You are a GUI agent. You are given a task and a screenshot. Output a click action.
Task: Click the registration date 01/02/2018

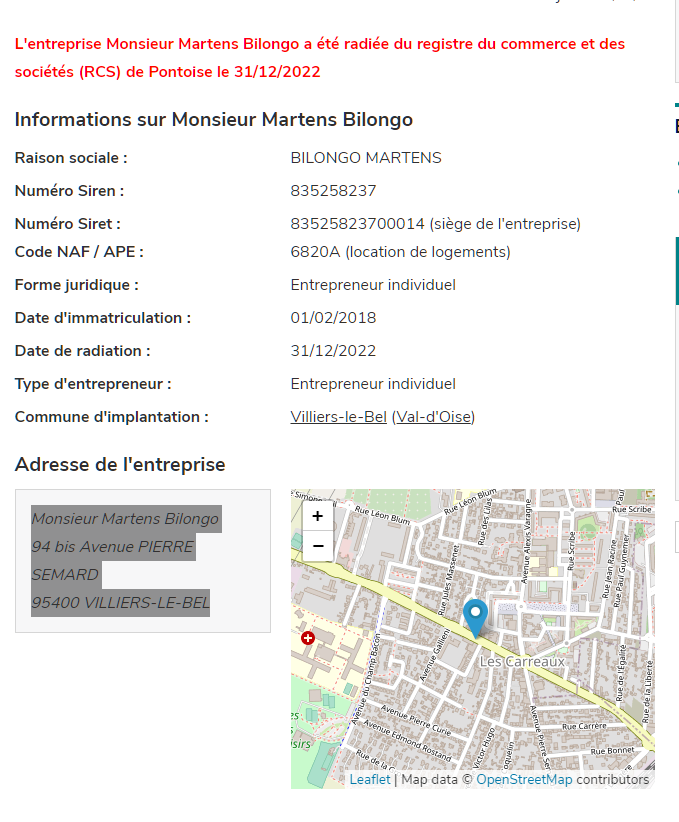tap(333, 318)
